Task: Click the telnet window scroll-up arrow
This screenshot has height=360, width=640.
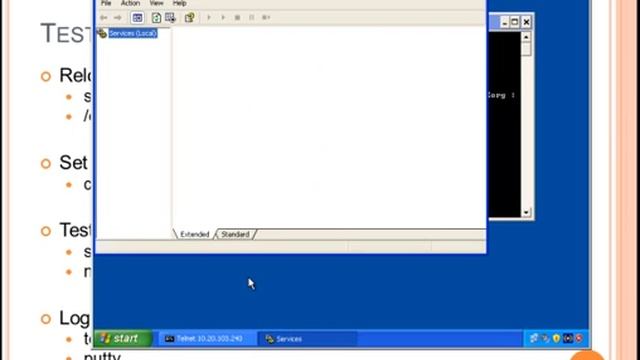Action: point(526,37)
